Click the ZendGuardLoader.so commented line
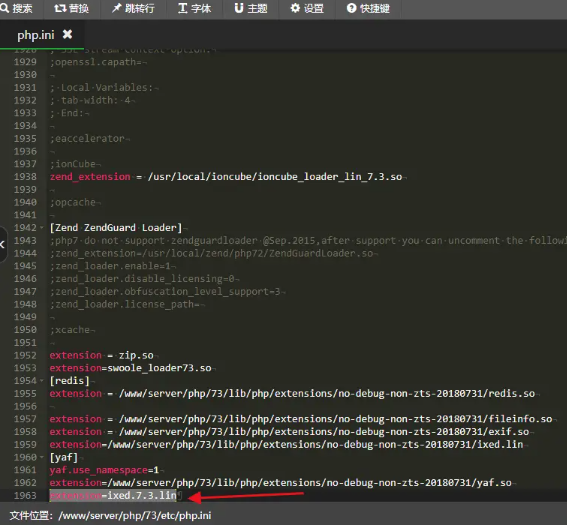 tap(211, 253)
